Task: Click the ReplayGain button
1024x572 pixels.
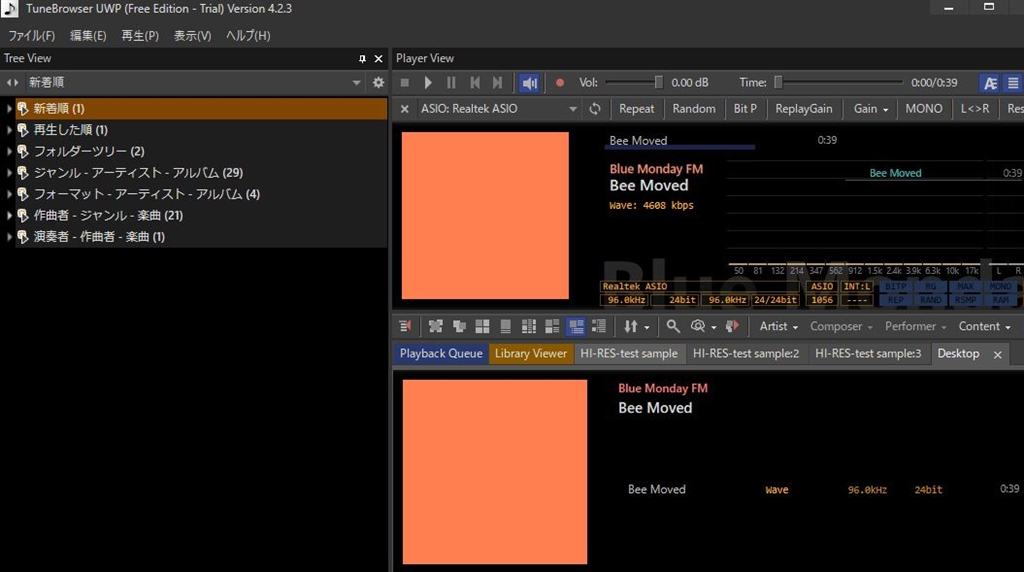Action: (x=803, y=109)
